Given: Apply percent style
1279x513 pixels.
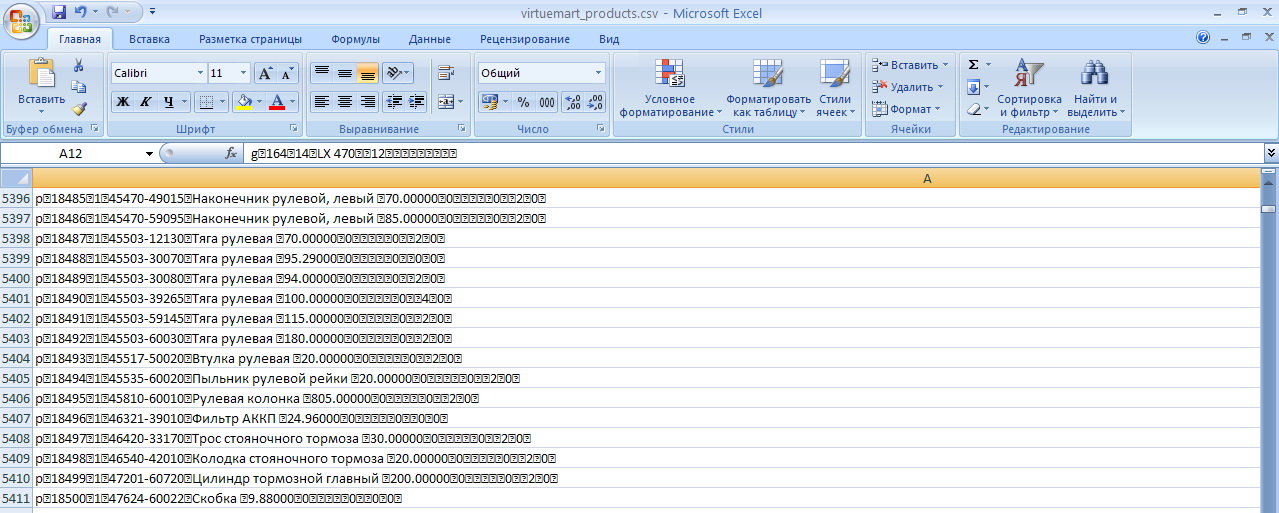Looking at the screenshot, I should 523,102.
